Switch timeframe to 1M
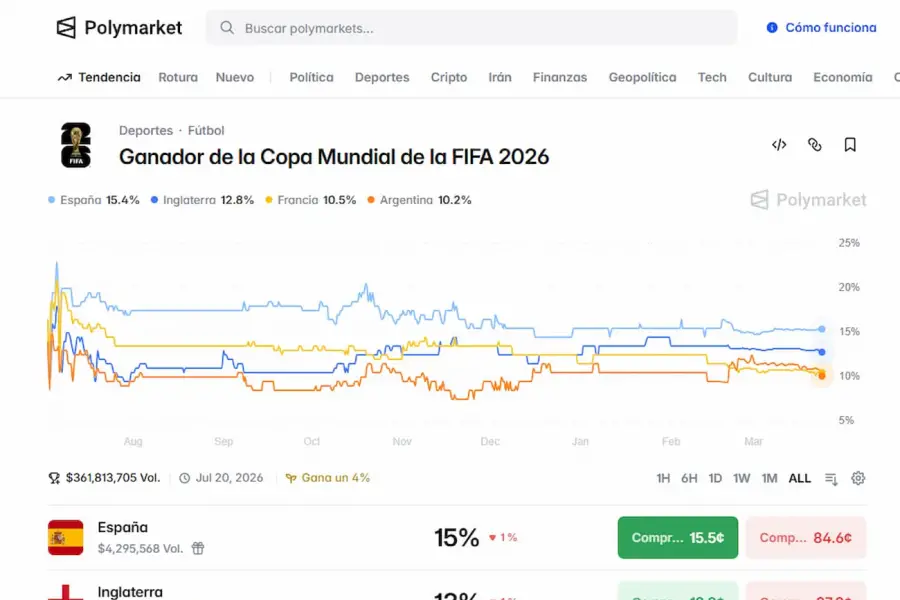Viewport: 900px width, 600px height. (x=769, y=478)
